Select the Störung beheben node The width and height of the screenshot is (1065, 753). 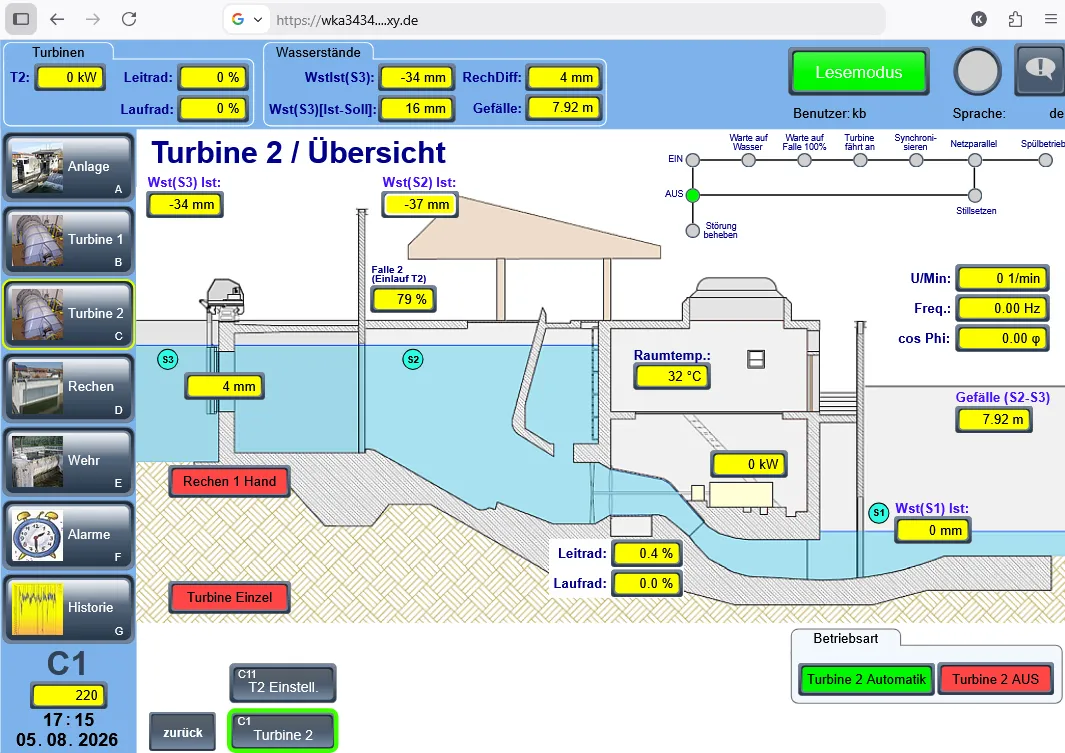(x=693, y=231)
